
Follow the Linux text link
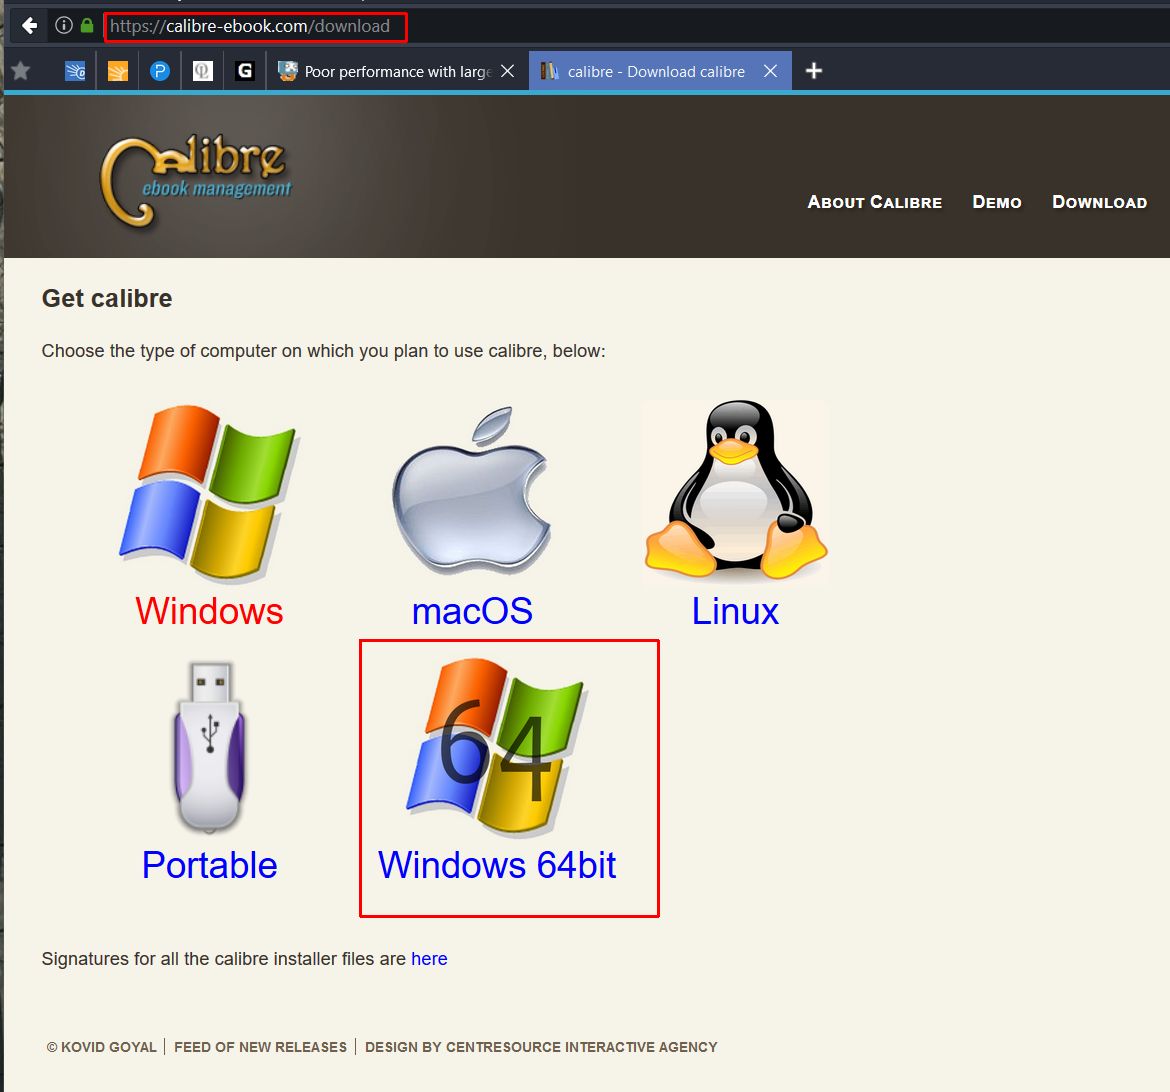pos(735,611)
